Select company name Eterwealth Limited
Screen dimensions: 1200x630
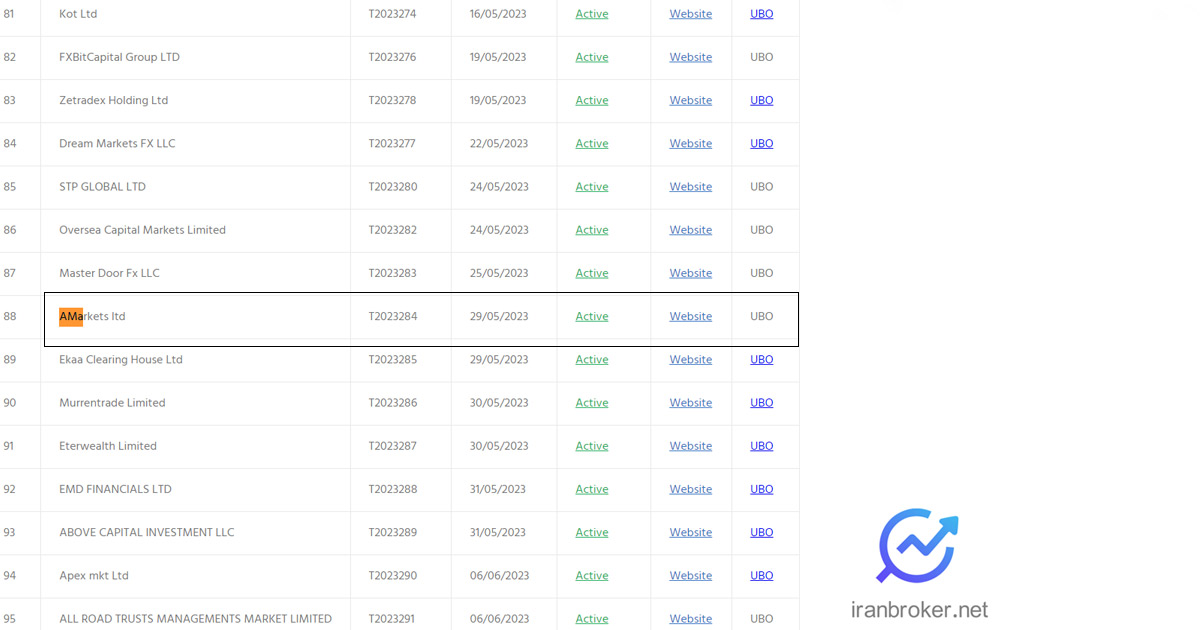click(108, 445)
